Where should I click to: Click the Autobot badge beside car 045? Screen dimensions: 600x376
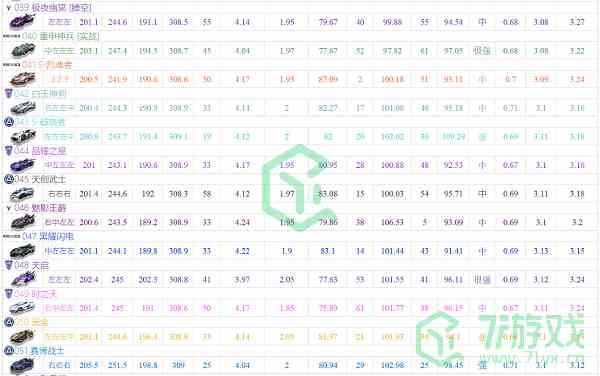pos(8,179)
